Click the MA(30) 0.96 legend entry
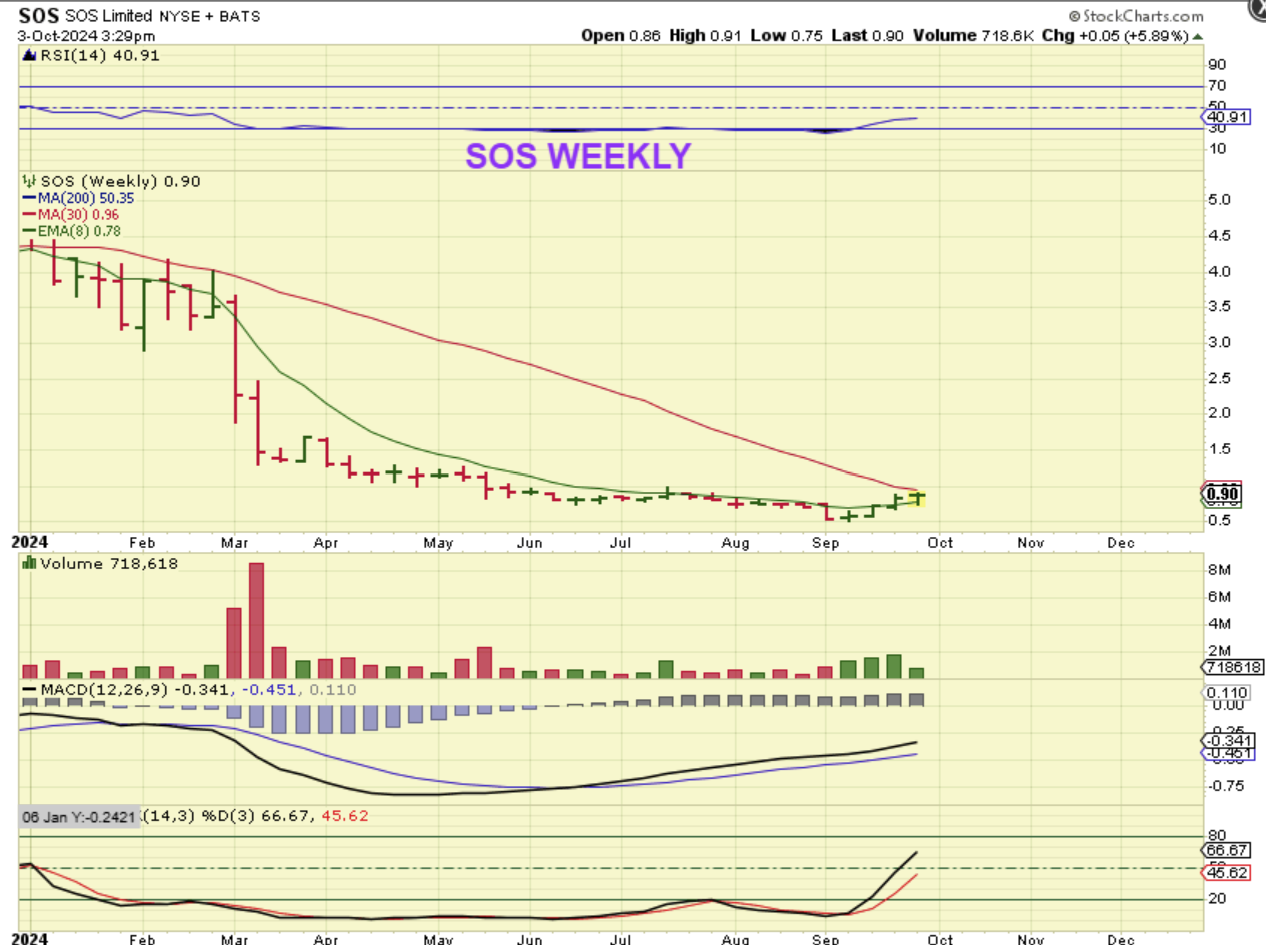1266x945 pixels. pyautogui.click(x=80, y=214)
